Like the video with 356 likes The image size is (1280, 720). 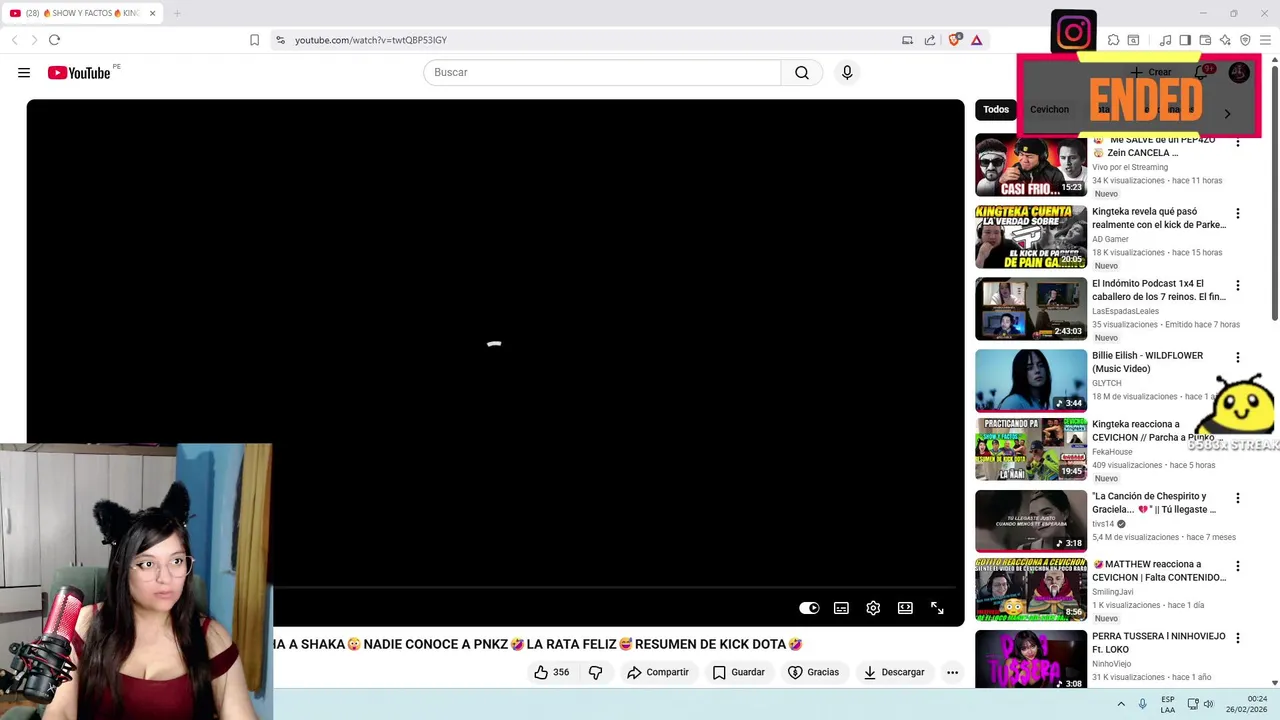(x=551, y=672)
